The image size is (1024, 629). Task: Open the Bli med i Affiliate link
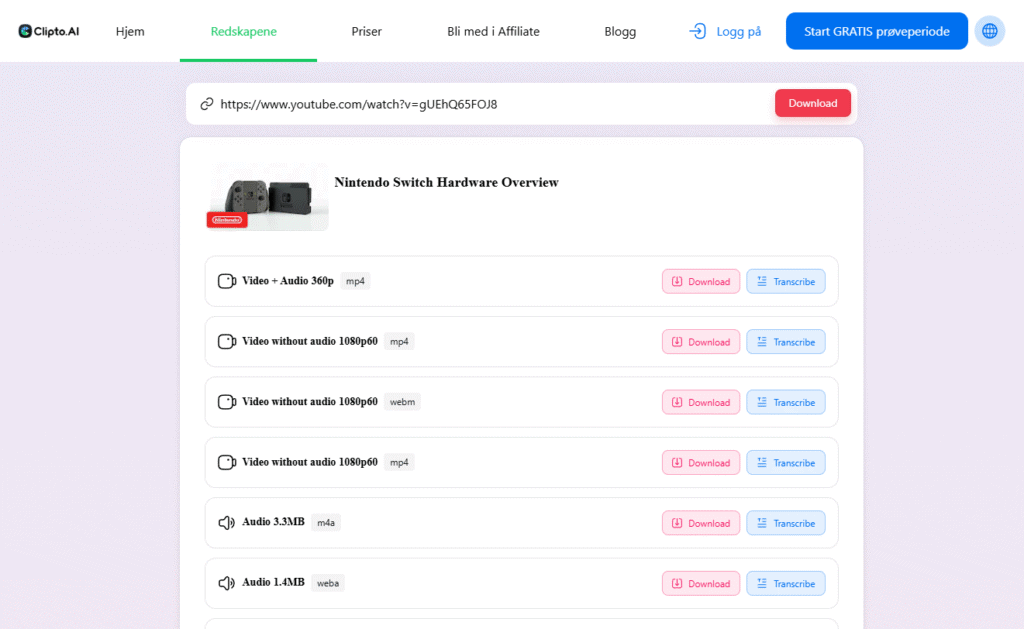point(493,31)
